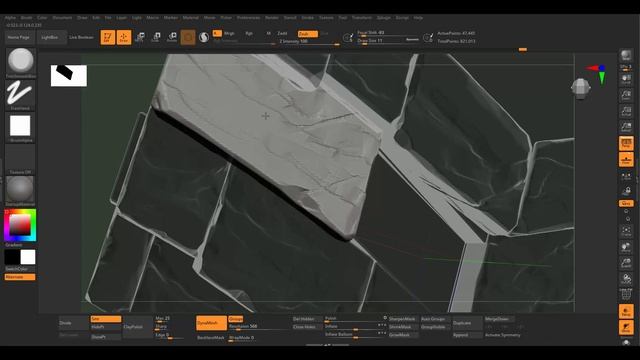Image resolution: width=640 pixels, height=360 pixels.
Task: Click the black-shape reference thumbnail
Action: [69, 76]
